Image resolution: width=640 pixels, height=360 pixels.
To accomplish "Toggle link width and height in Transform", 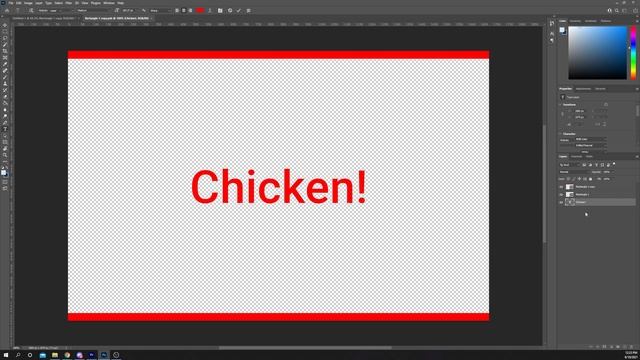I will 562,114.
